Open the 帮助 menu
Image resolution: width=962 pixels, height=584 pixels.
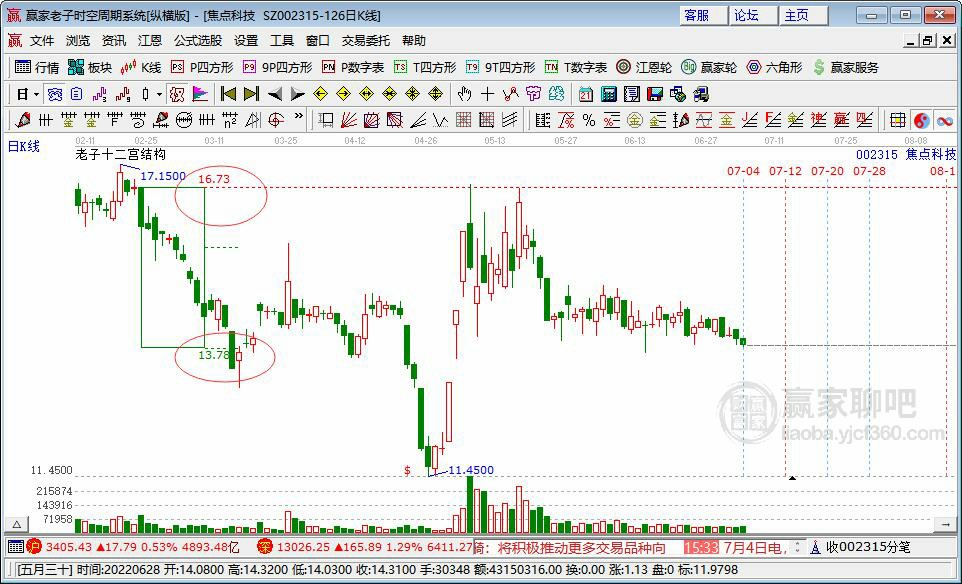(x=414, y=41)
